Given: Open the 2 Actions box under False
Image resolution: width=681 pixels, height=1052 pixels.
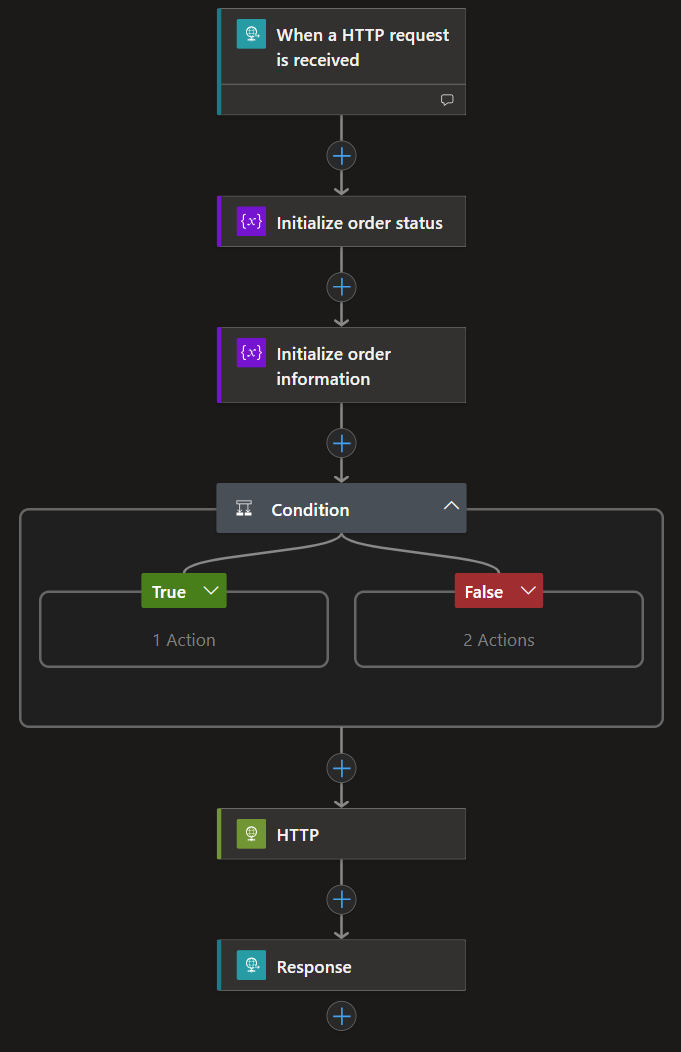Looking at the screenshot, I should (499, 640).
